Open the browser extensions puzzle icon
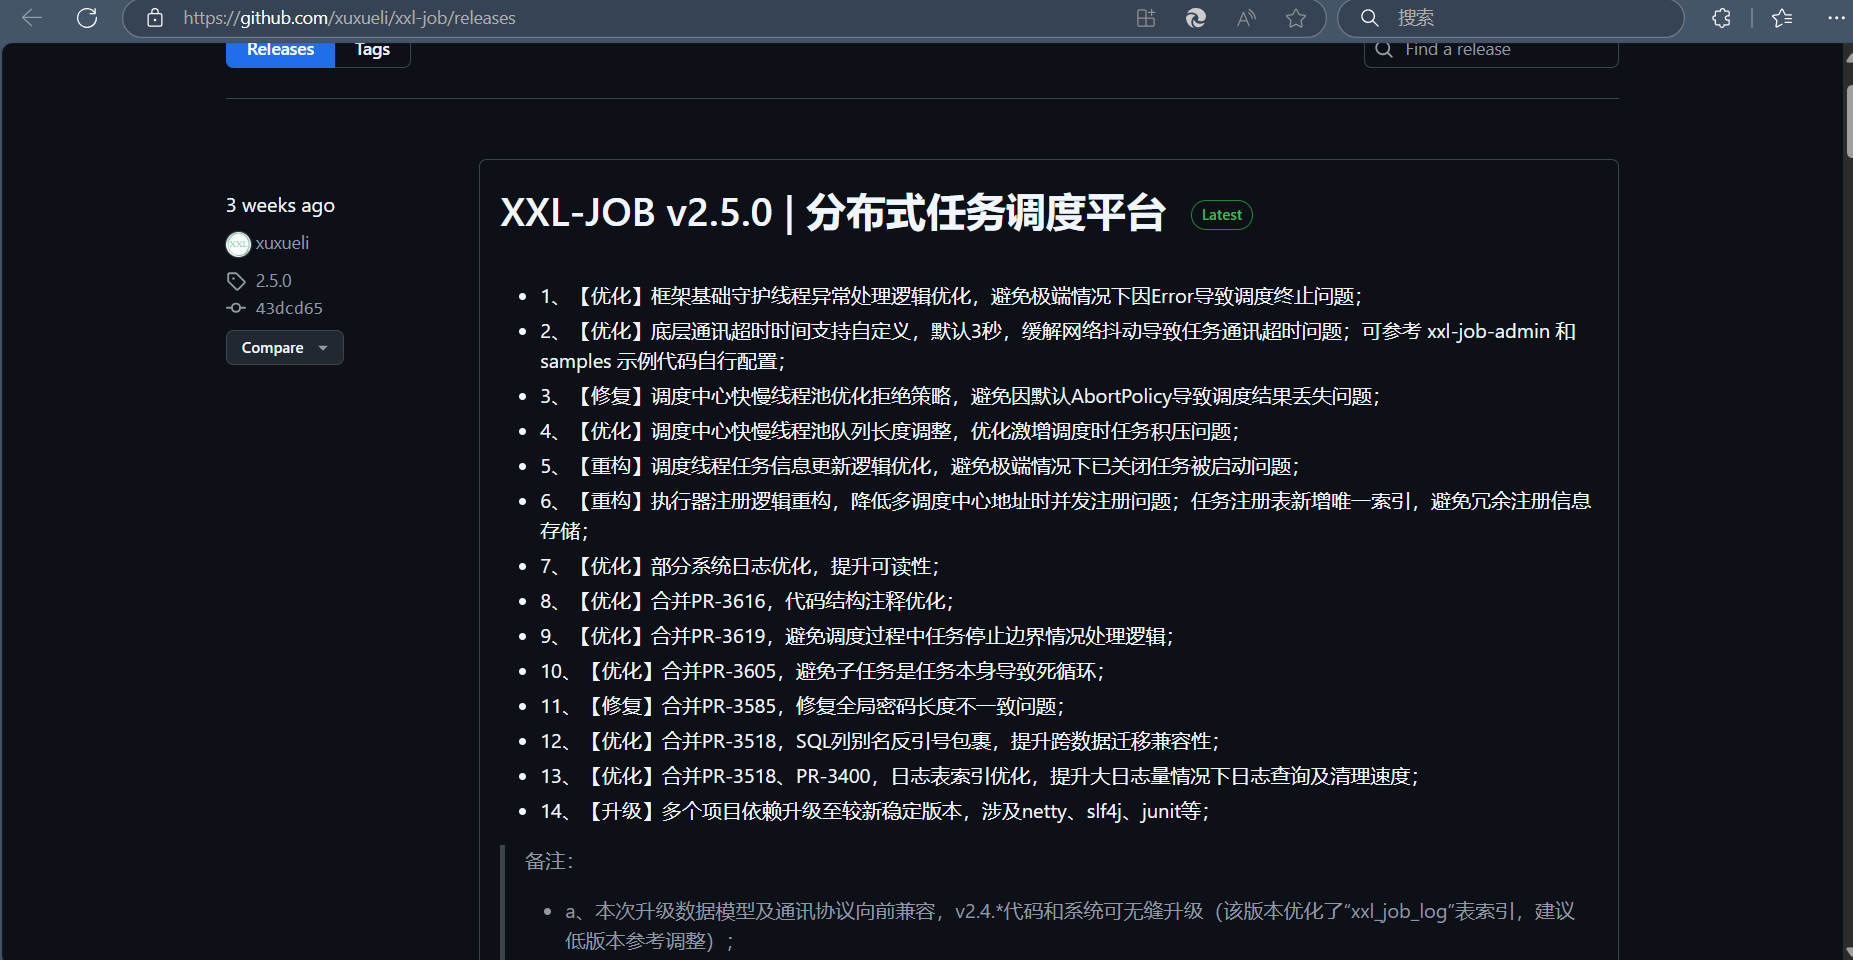This screenshot has height=960, width=1853. [x=1721, y=18]
